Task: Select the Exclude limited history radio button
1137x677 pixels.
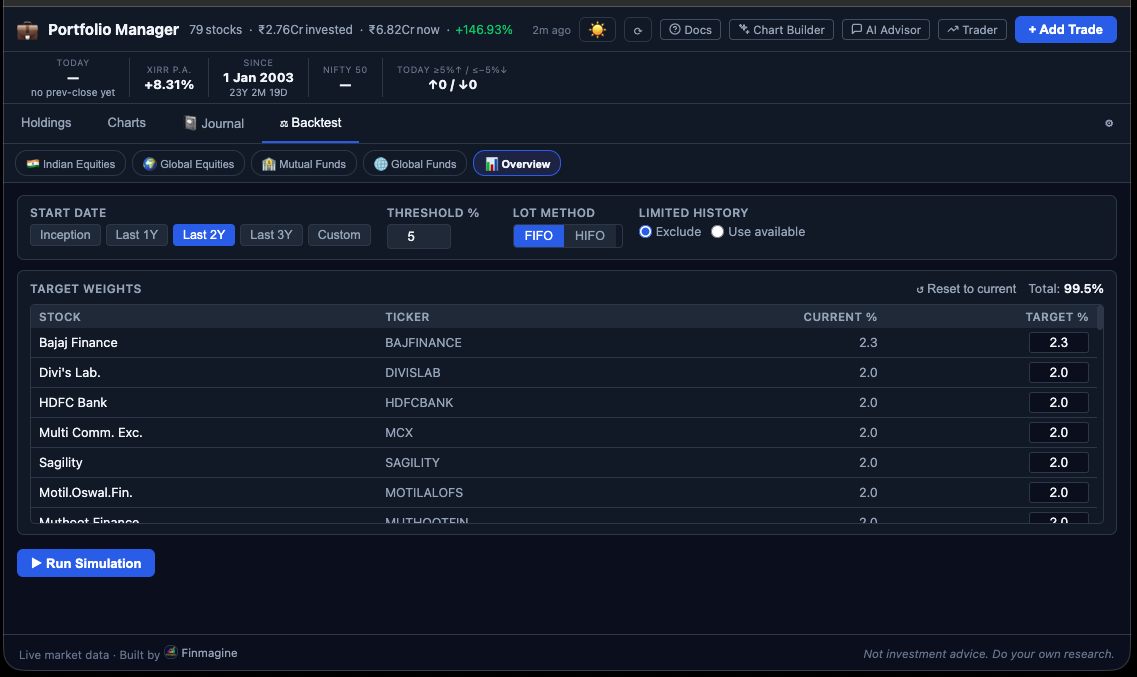Action: coord(645,231)
